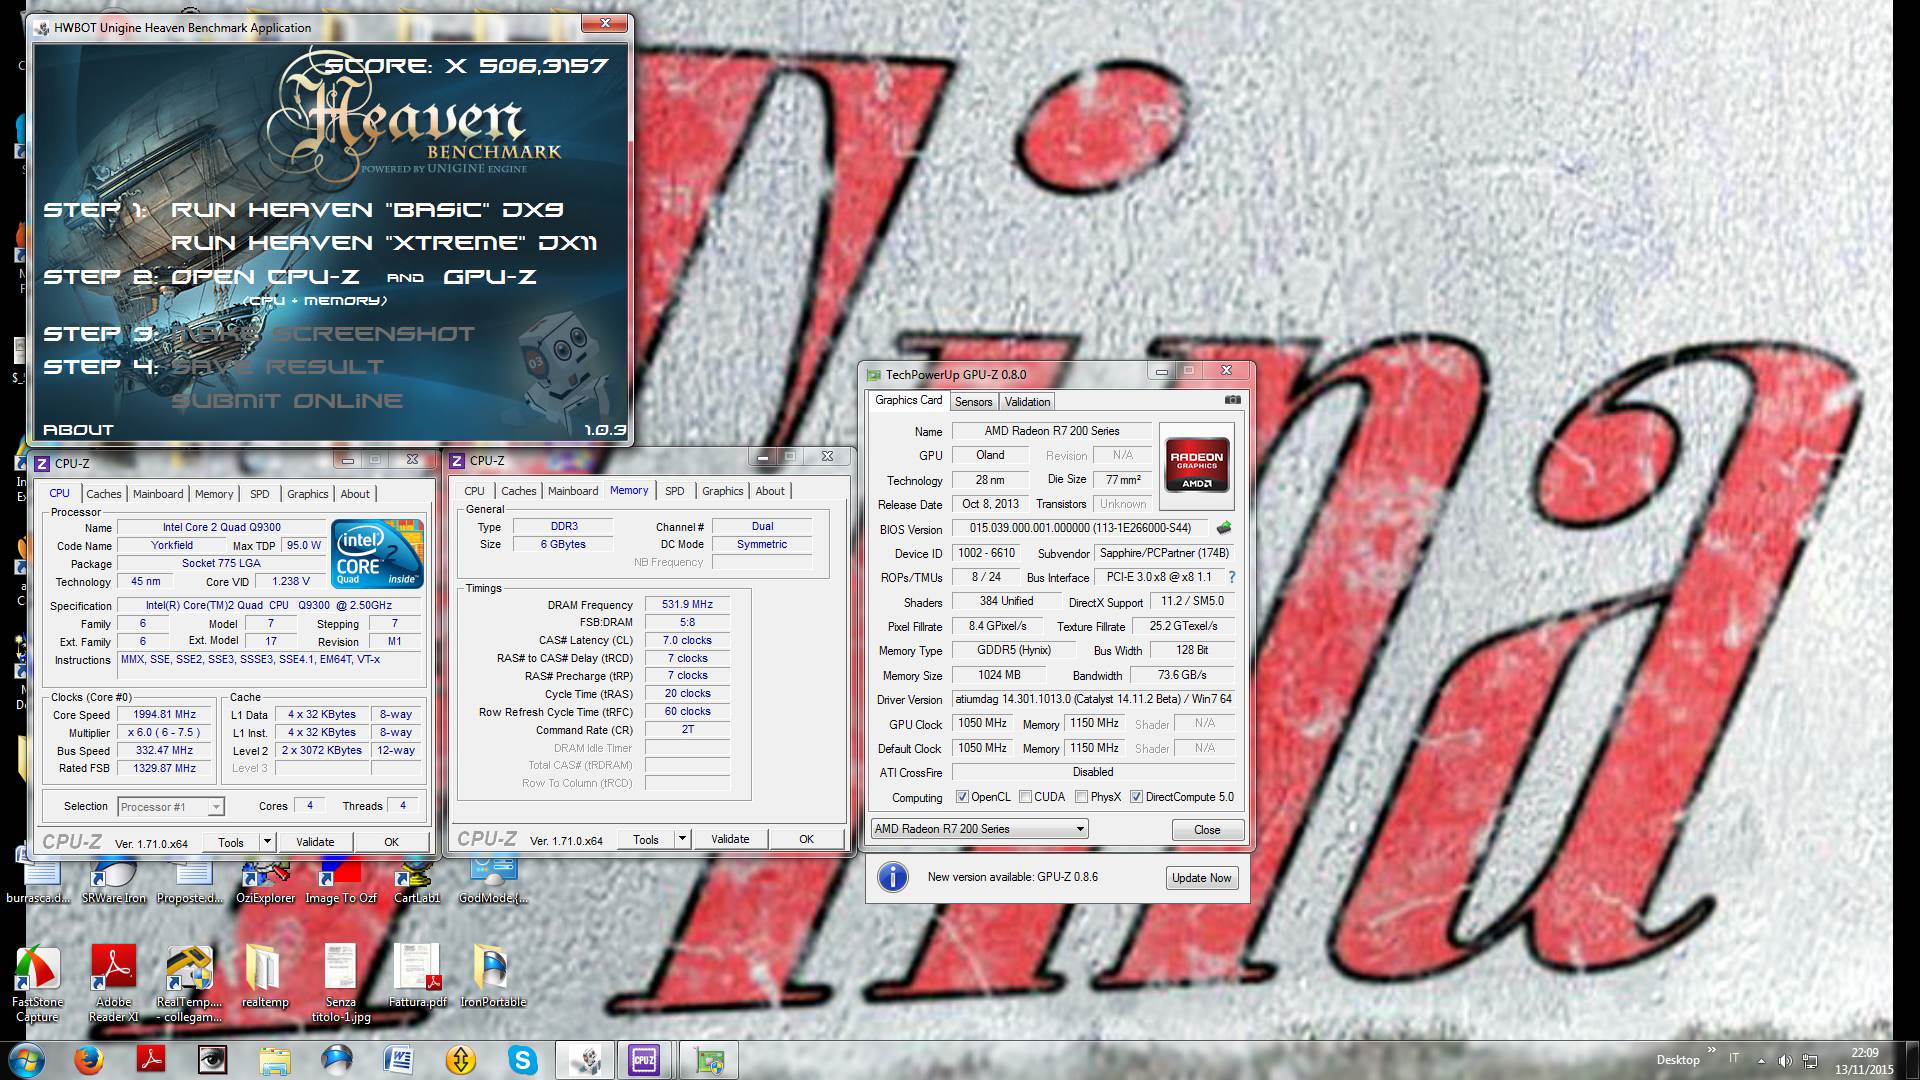Switch to the CPU-Z taskbar button
The height and width of the screenshot is (1080, 1920).
[x=644, y=1059]
